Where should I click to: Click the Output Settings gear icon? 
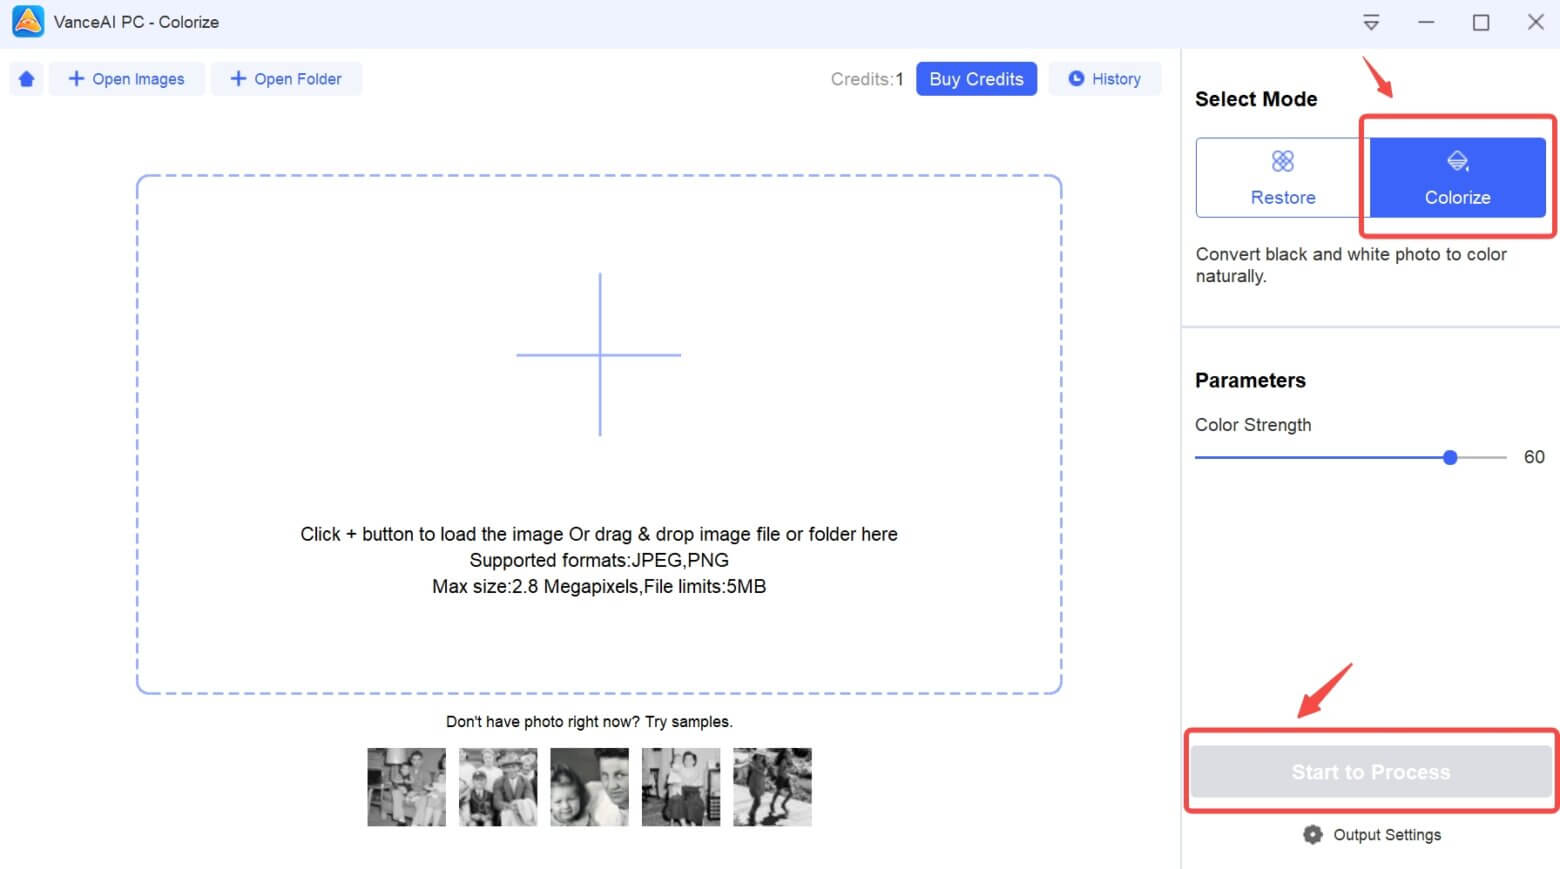[1312, 835]
